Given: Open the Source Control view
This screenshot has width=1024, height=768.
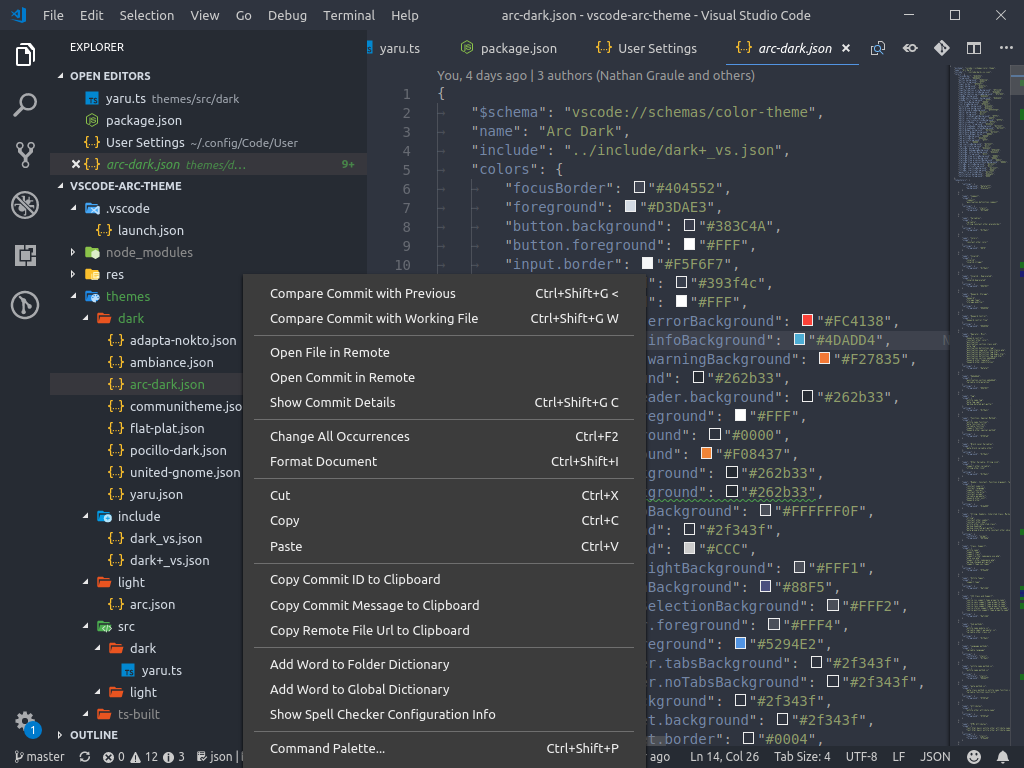Looking at the screenshot, I should (24, 155).
